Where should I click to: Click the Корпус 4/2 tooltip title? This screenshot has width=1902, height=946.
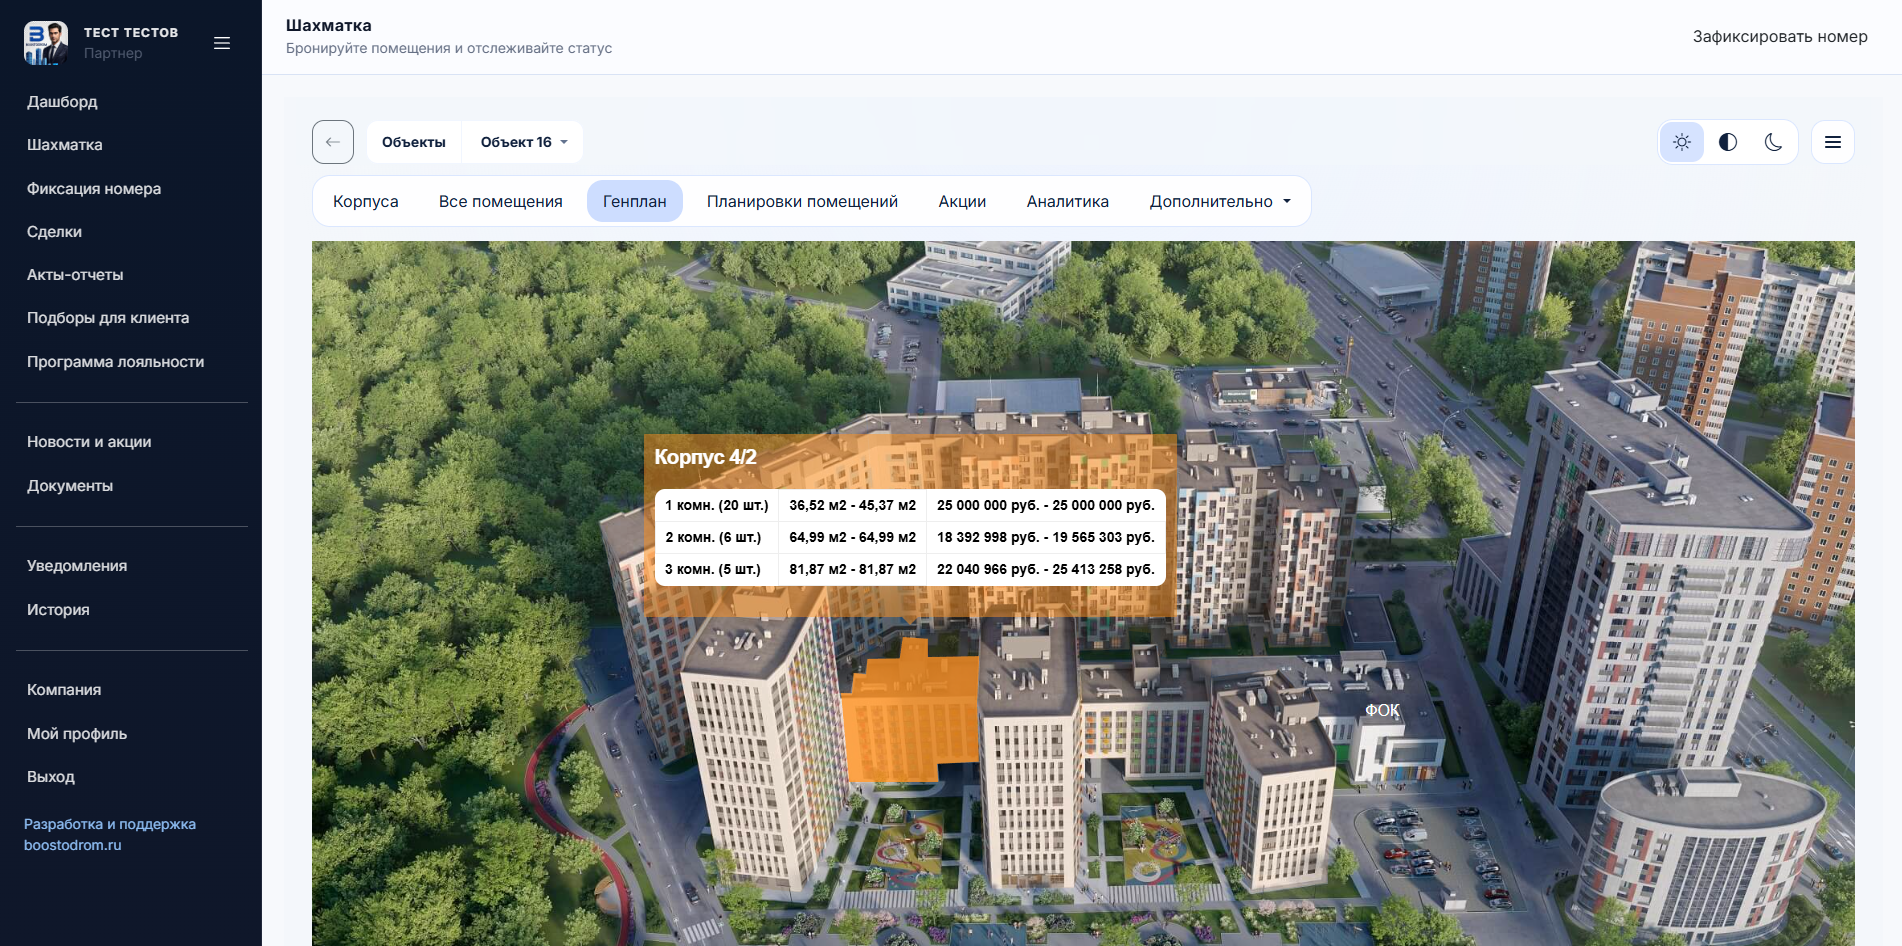705,457
